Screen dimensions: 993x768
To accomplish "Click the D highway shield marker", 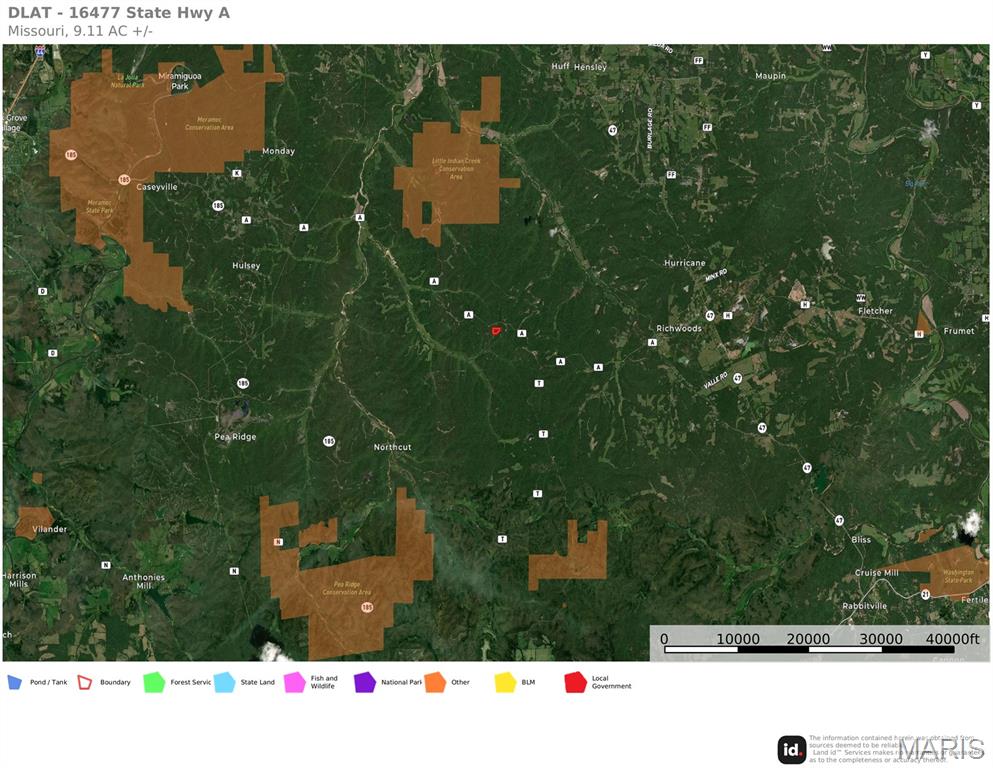I will [42, 291].
